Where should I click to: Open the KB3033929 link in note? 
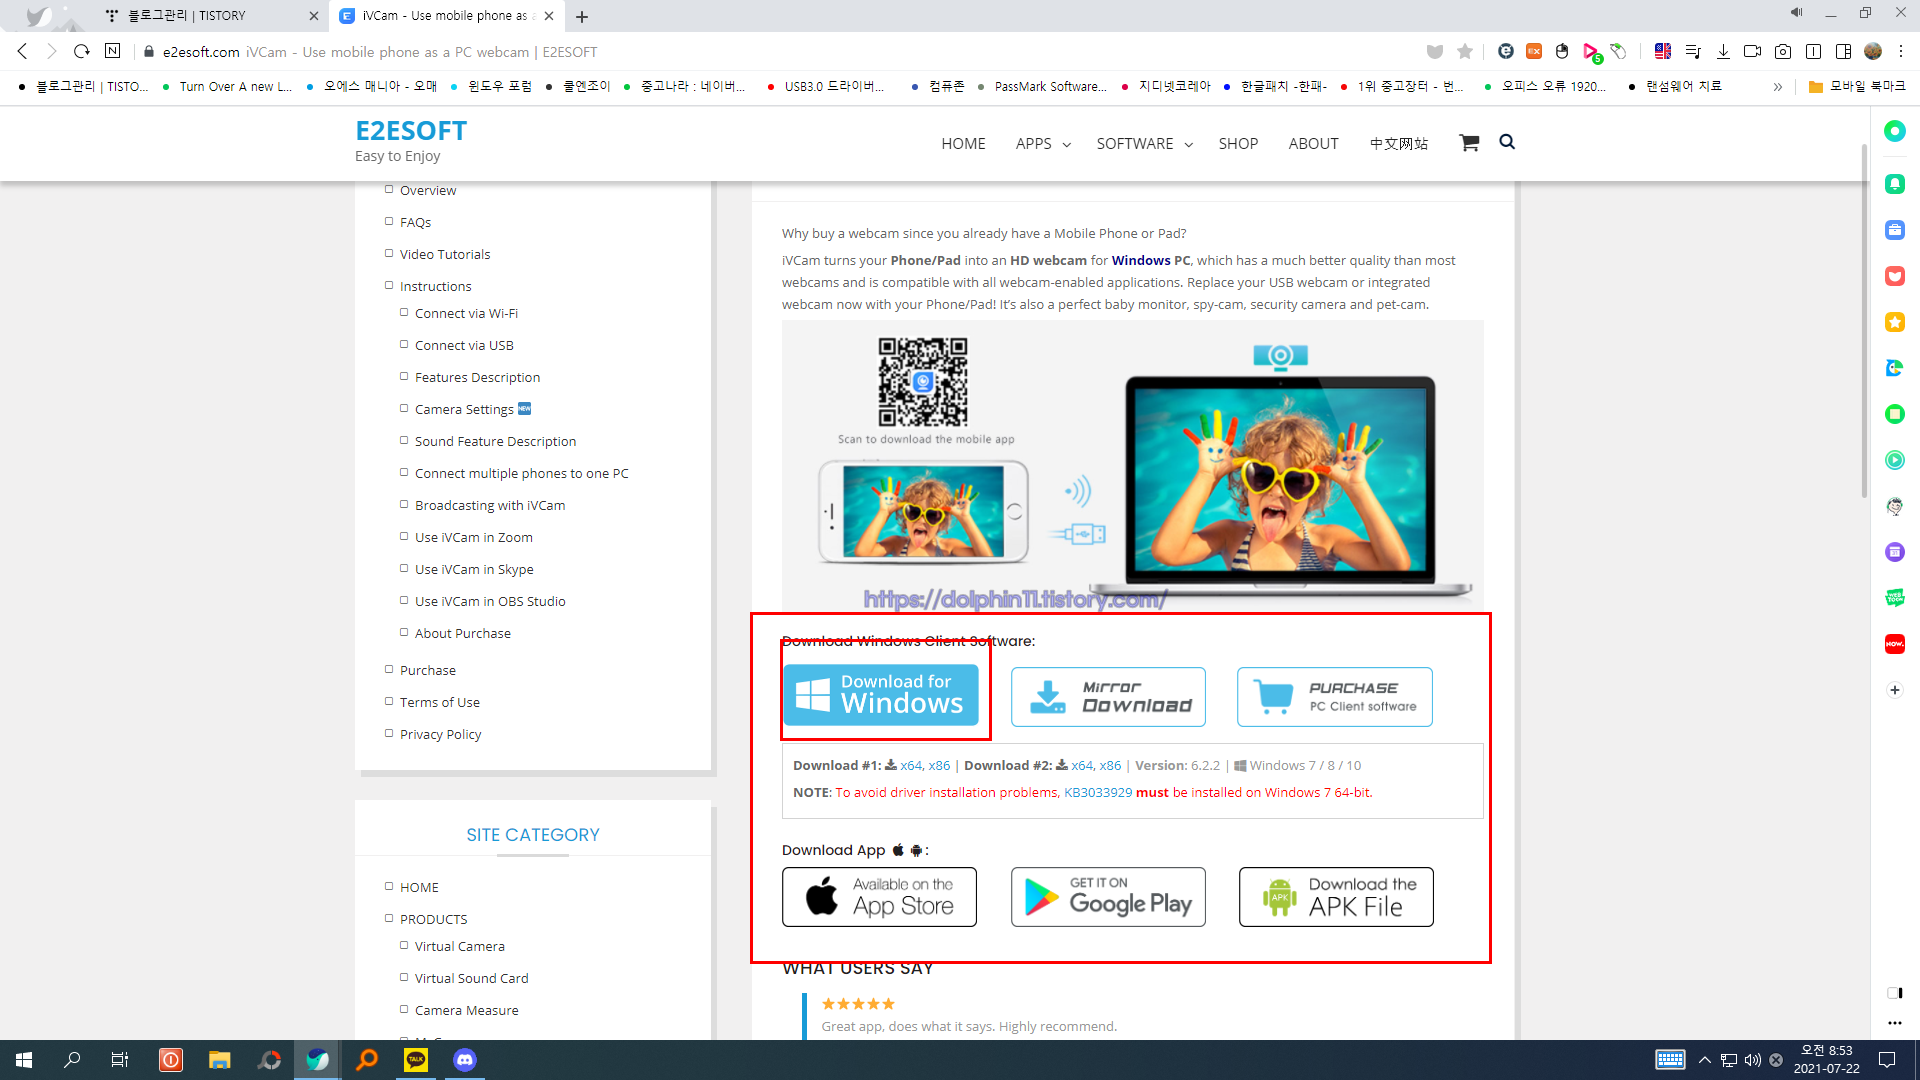click(x=1098, y=793)
